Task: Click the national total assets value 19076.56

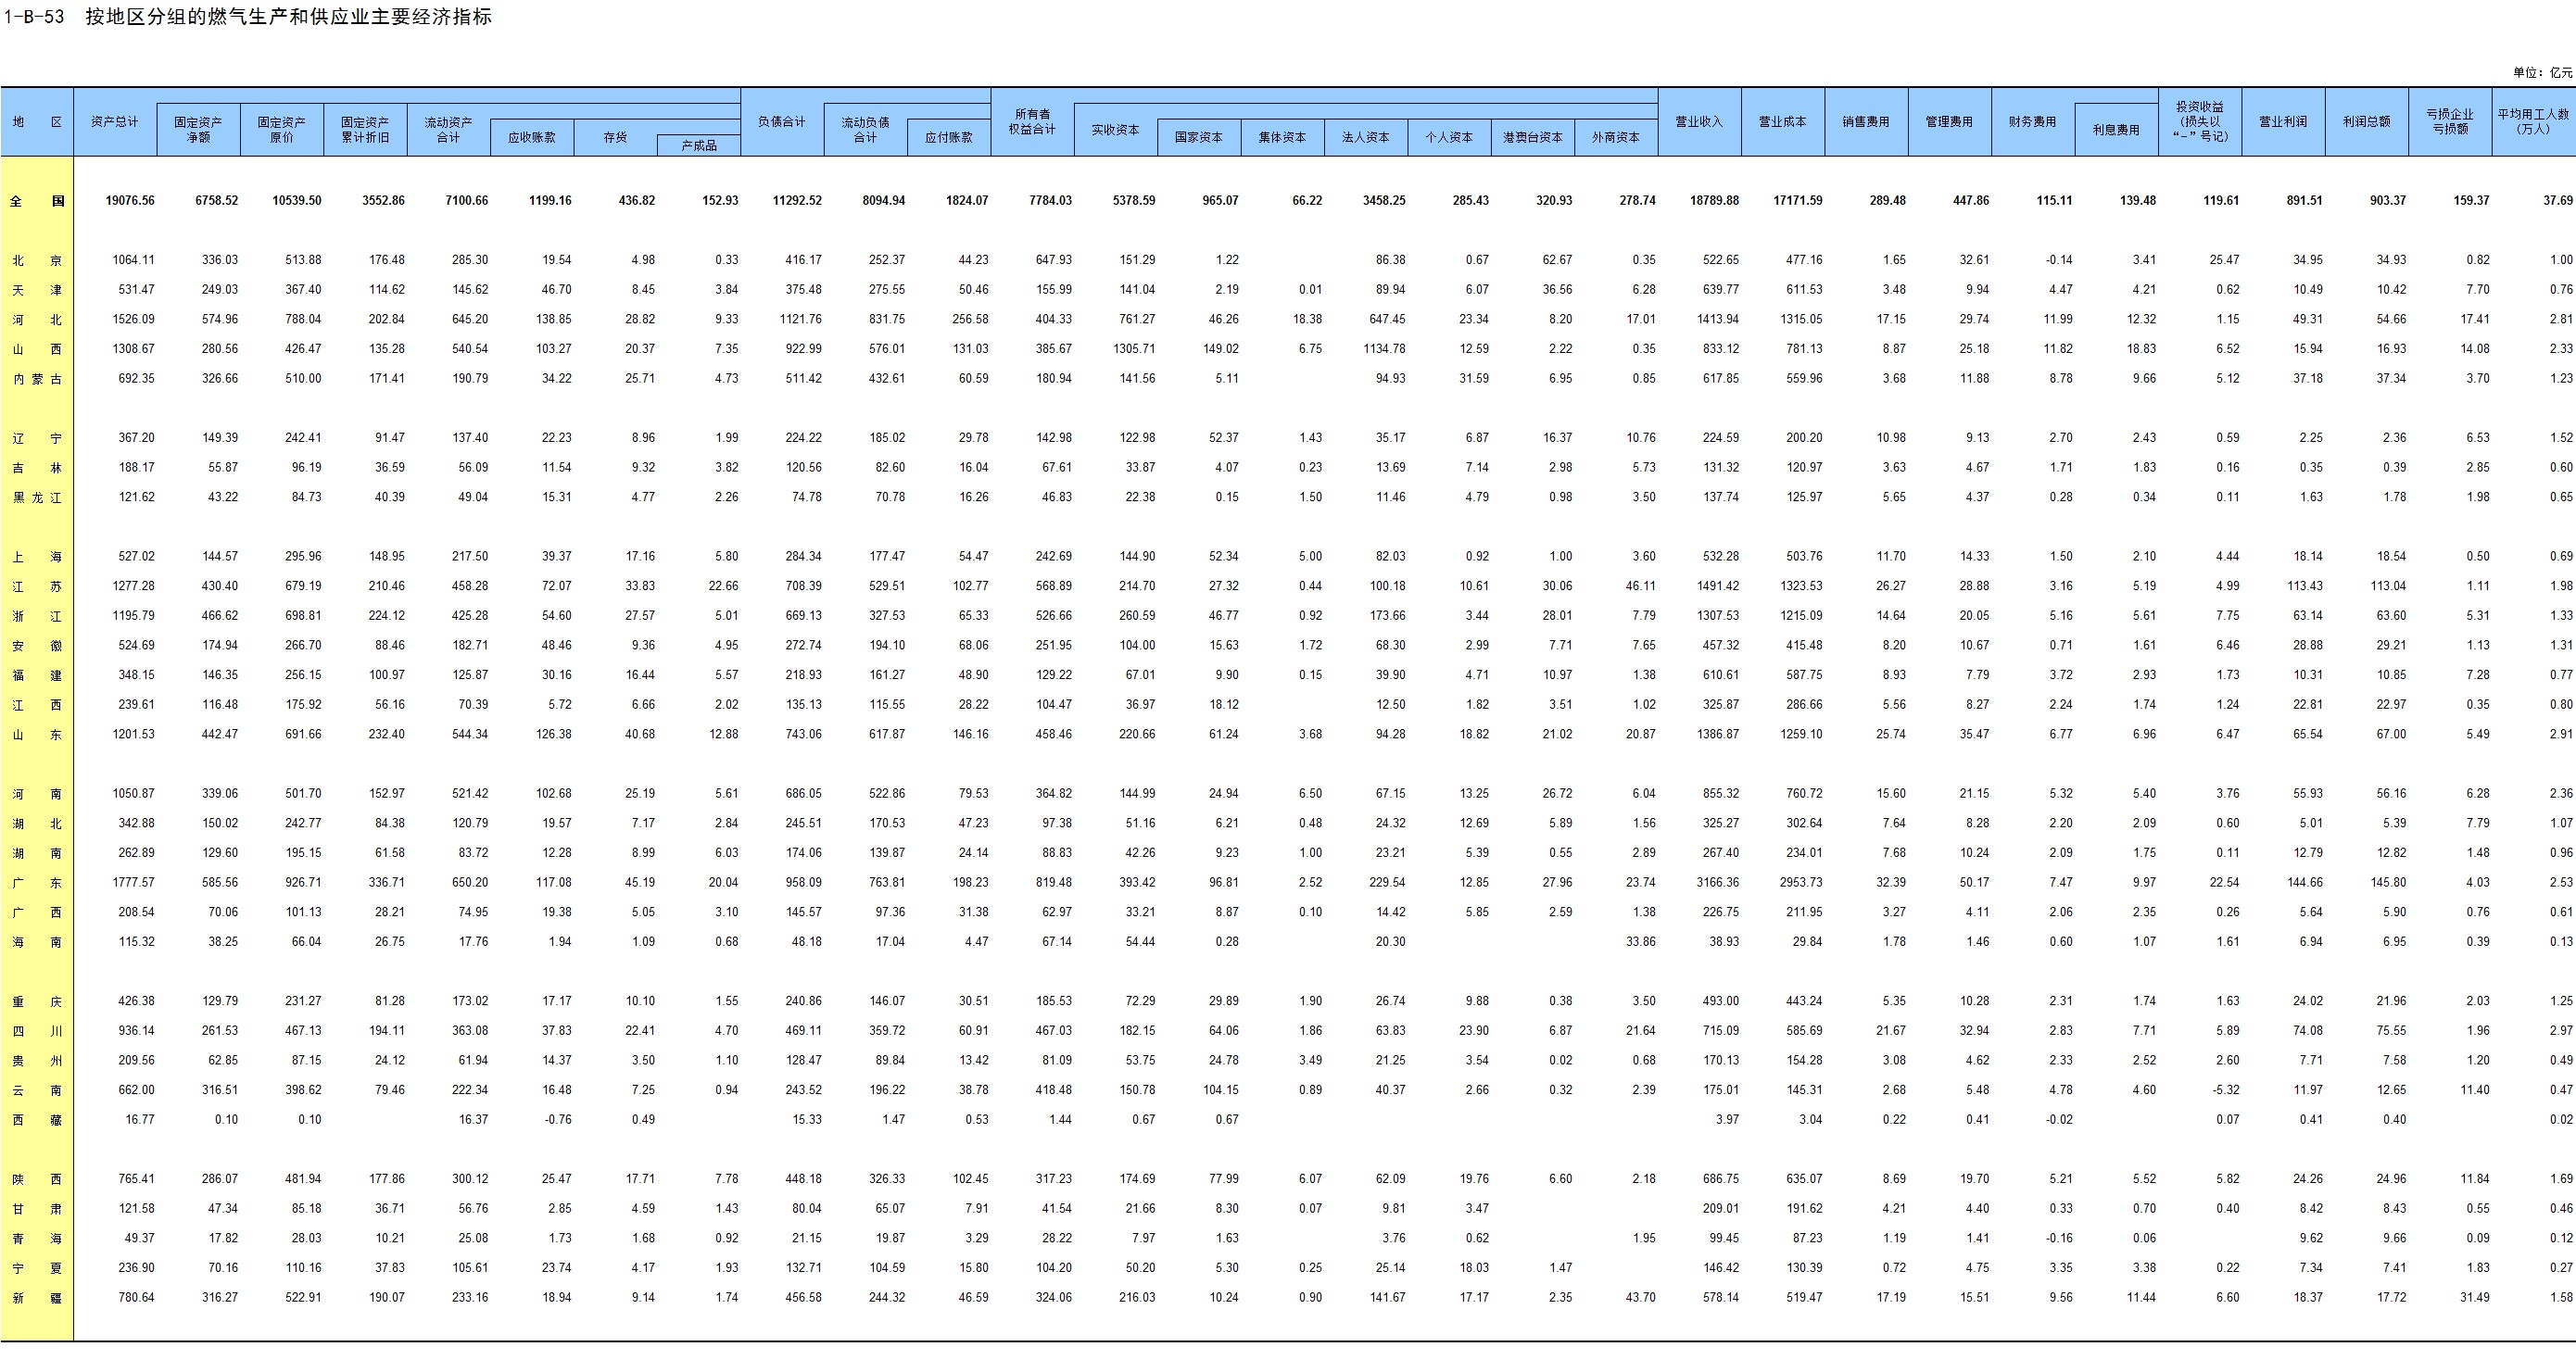Action: (130, 201)
